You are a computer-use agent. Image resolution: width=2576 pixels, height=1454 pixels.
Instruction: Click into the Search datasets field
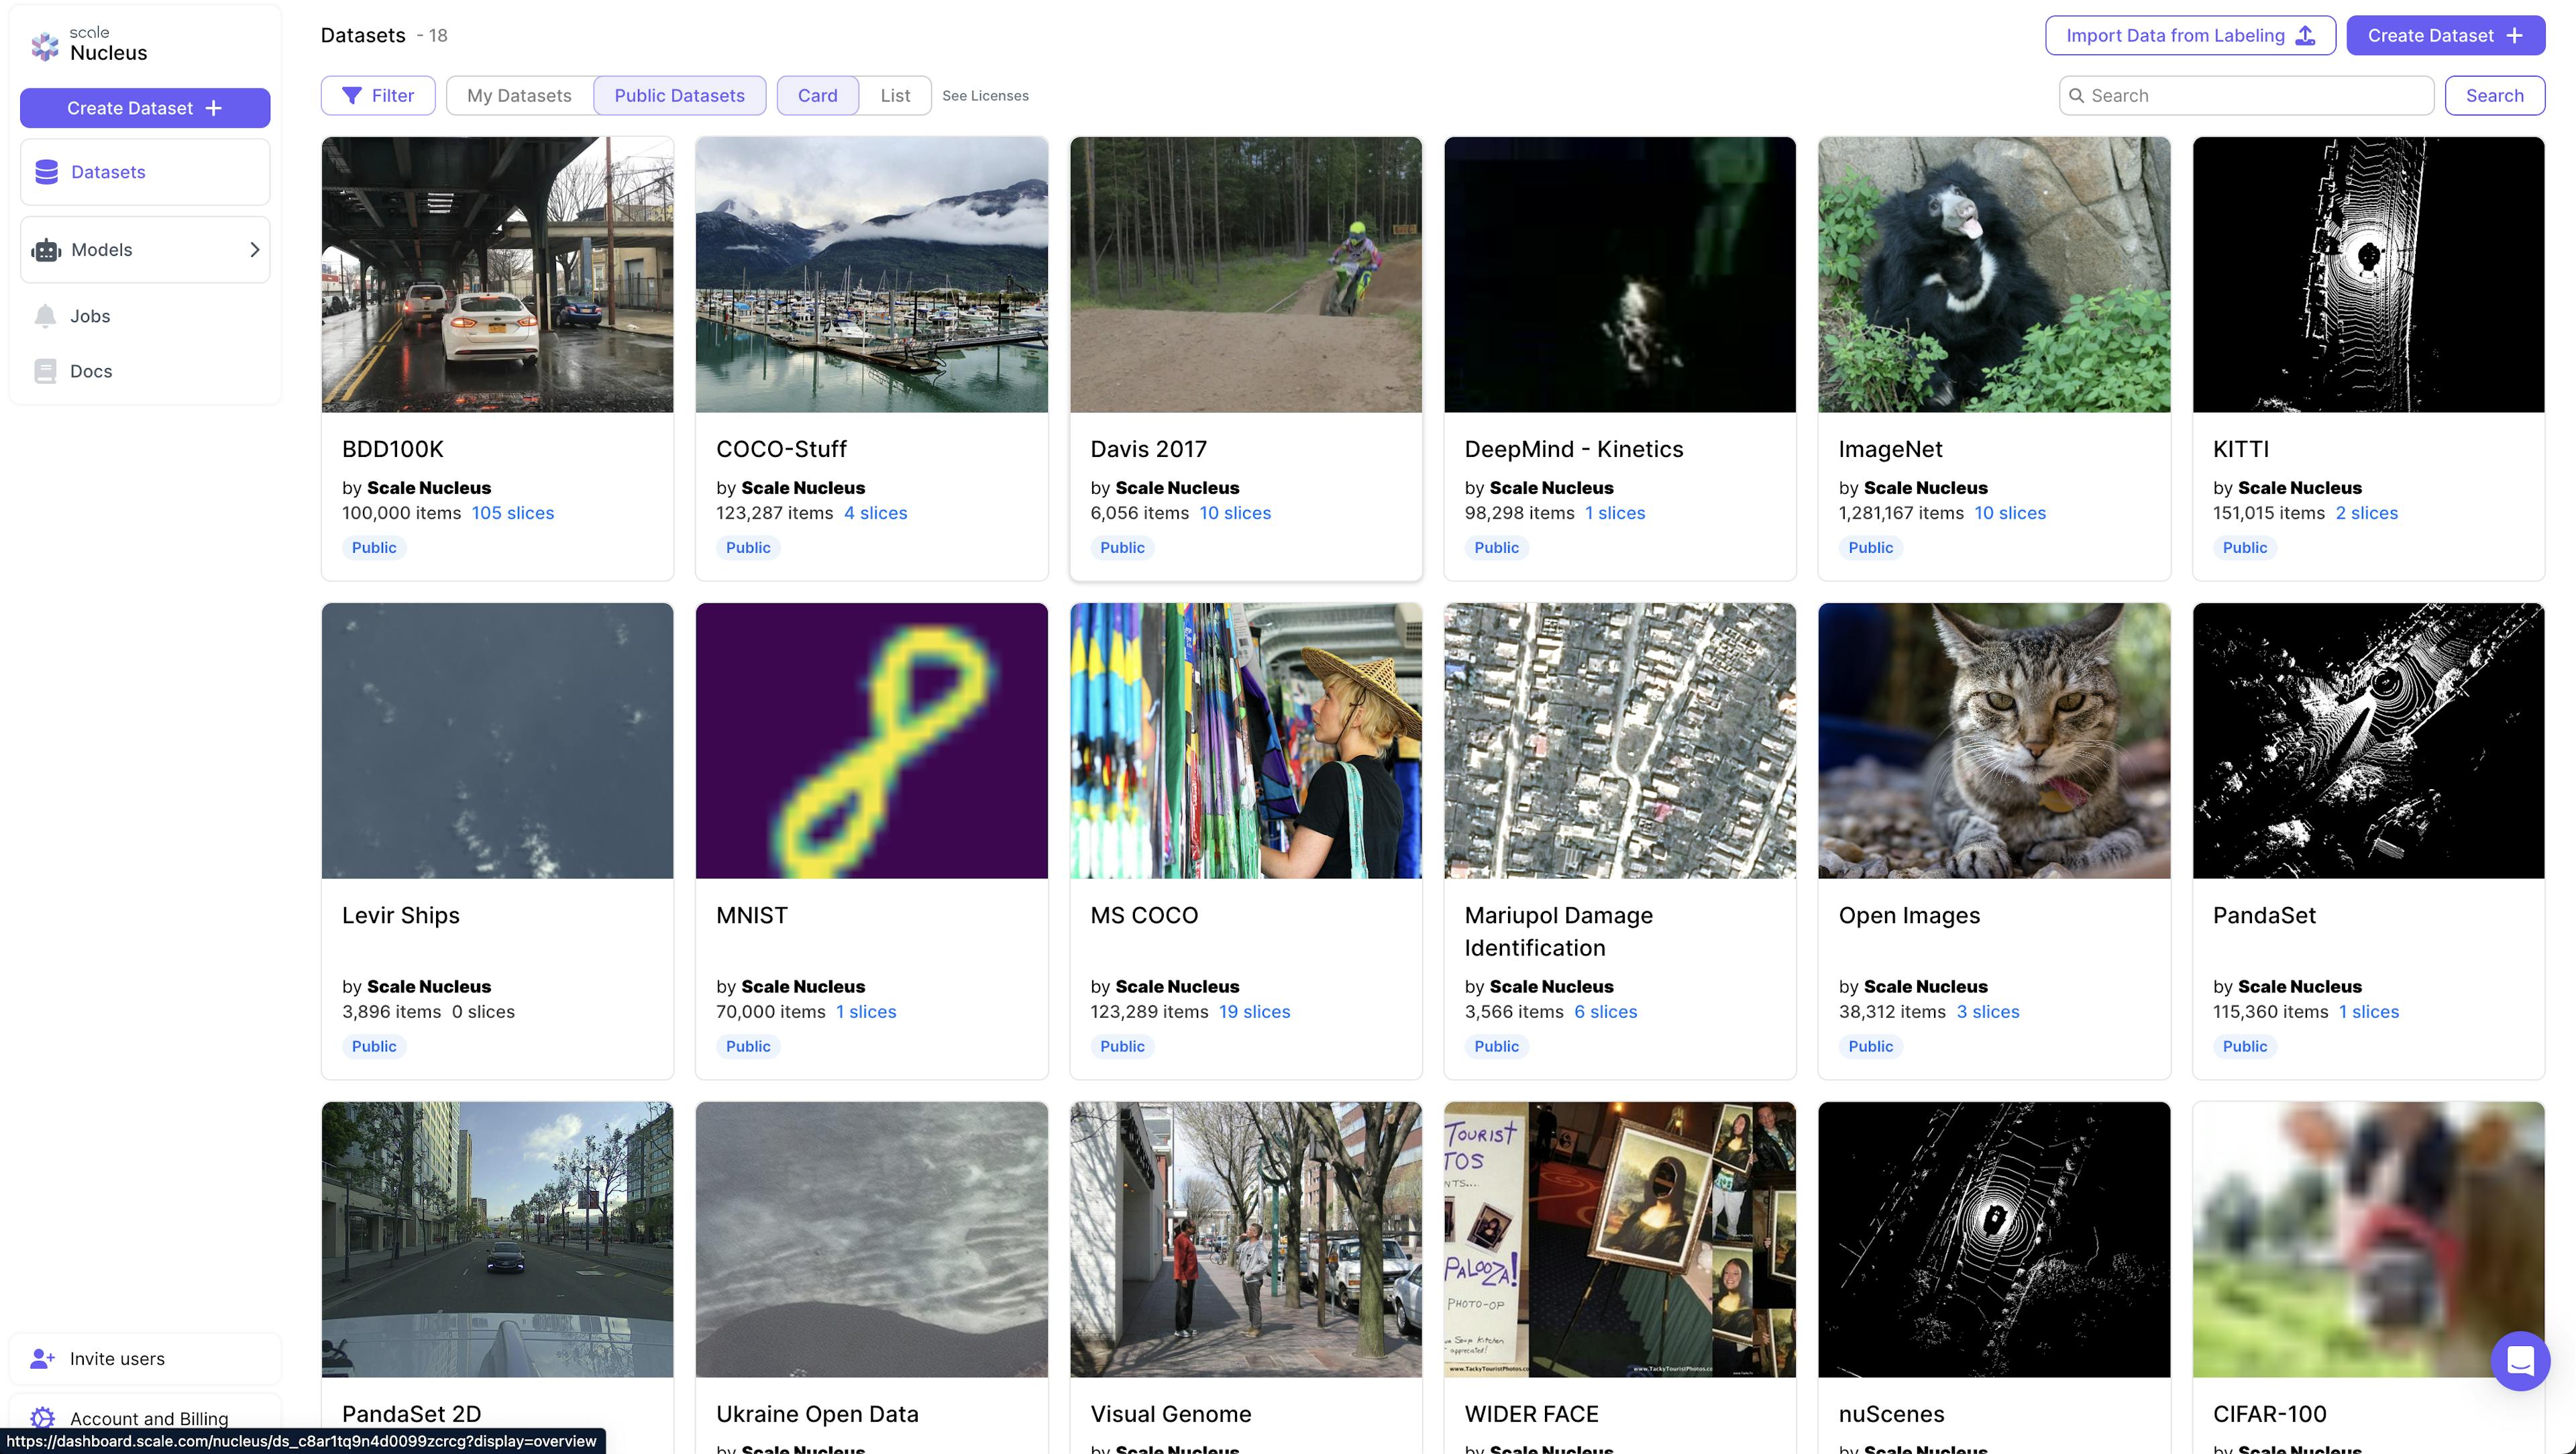(2255, 96)
